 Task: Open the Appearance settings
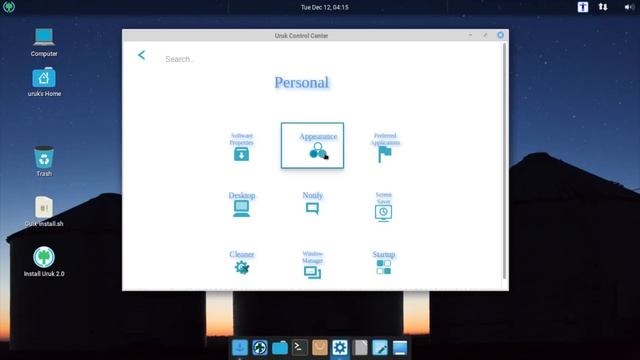pos(312,145)
